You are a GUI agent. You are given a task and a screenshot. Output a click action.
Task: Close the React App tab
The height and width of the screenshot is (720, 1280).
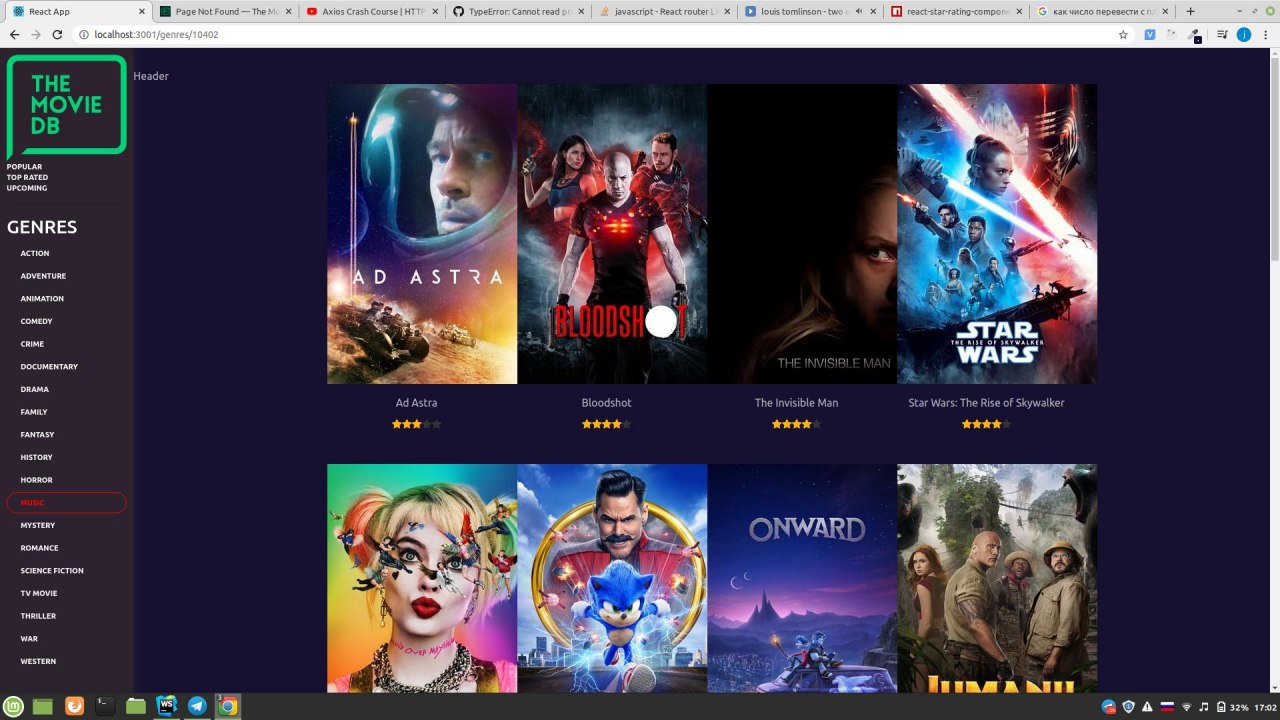[x=140, y=12]
